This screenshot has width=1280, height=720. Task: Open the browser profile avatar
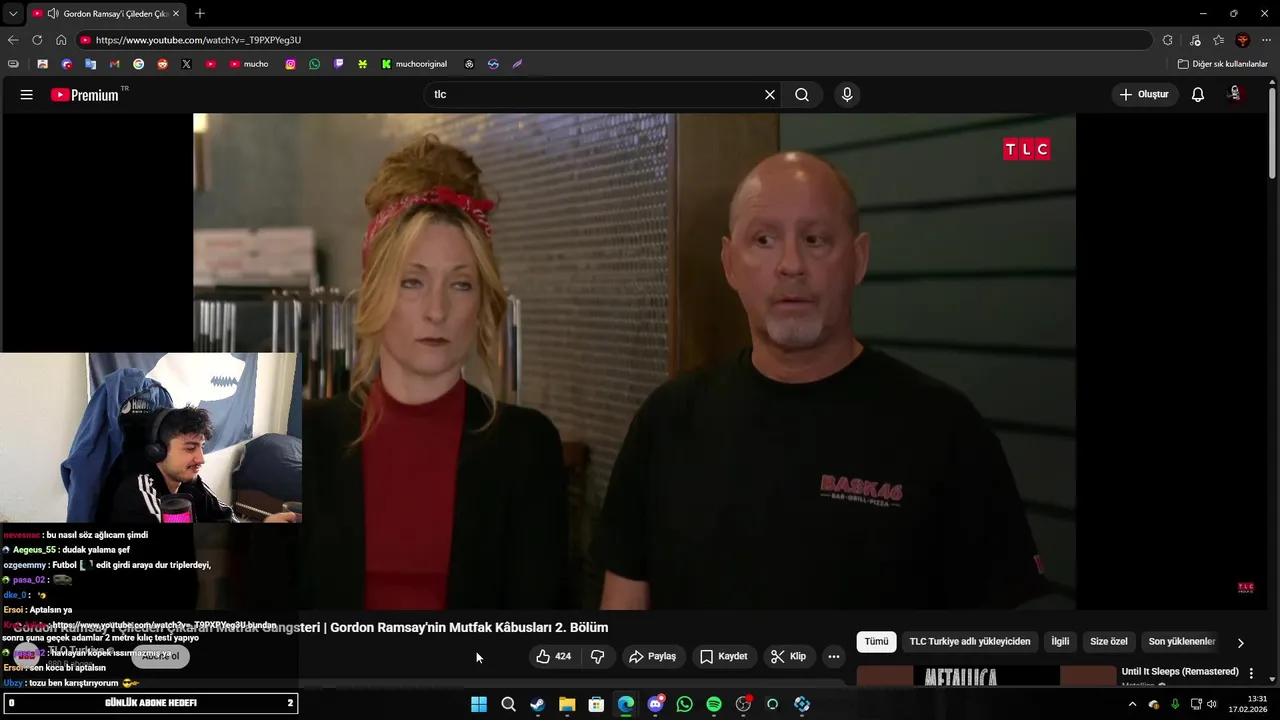[x=1242, y=40]
